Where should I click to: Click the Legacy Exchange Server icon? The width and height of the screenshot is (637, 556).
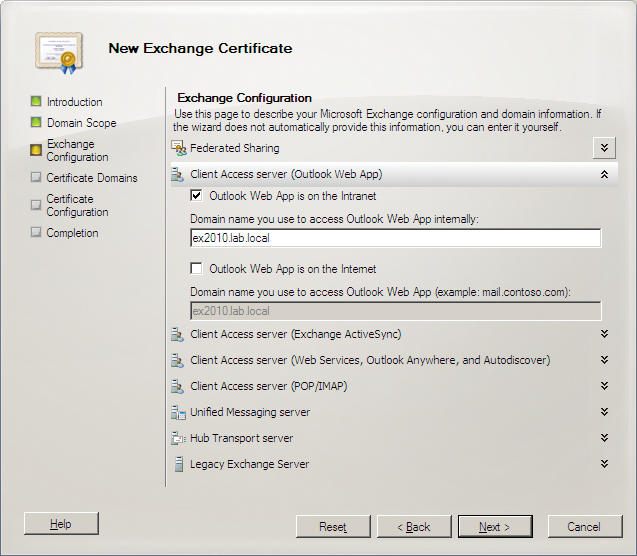coord(178,464)
